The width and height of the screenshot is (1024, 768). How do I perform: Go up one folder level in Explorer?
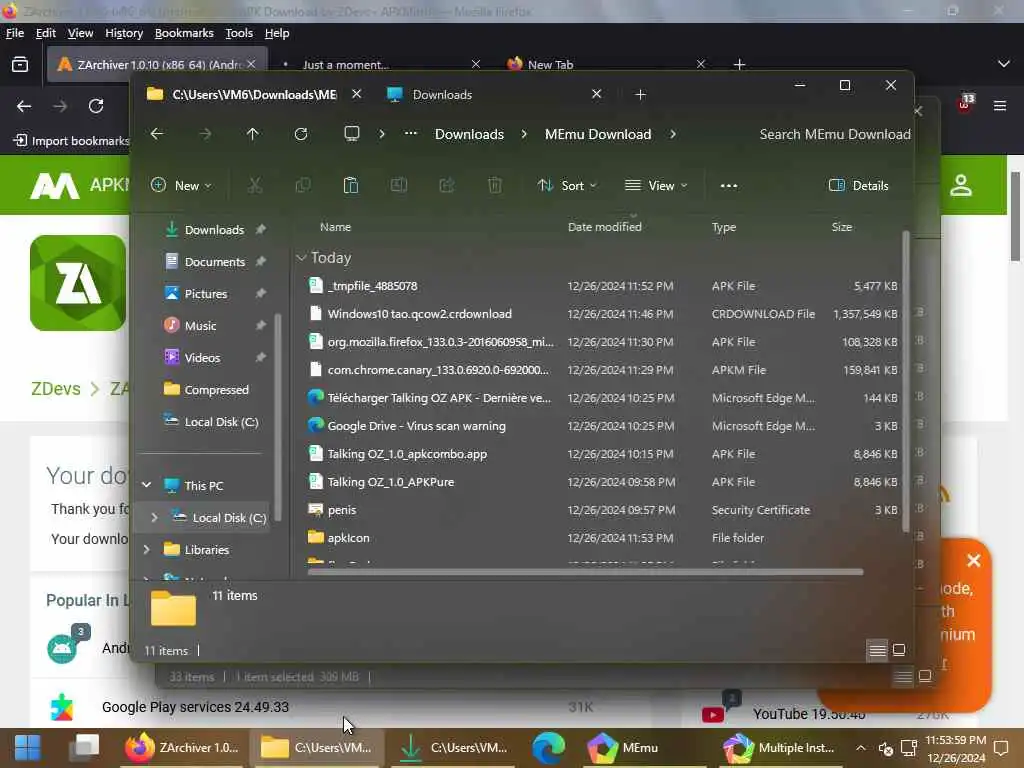[253, 134]
